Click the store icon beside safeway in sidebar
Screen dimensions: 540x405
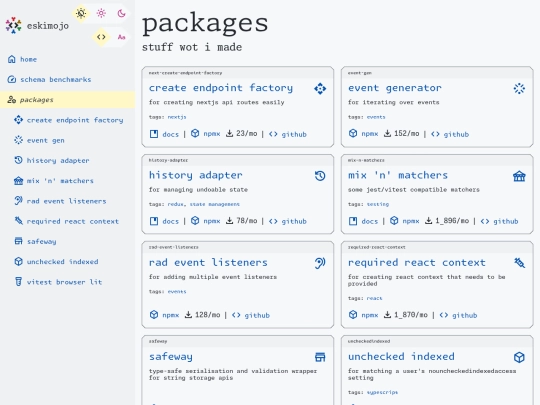point(18,241)
